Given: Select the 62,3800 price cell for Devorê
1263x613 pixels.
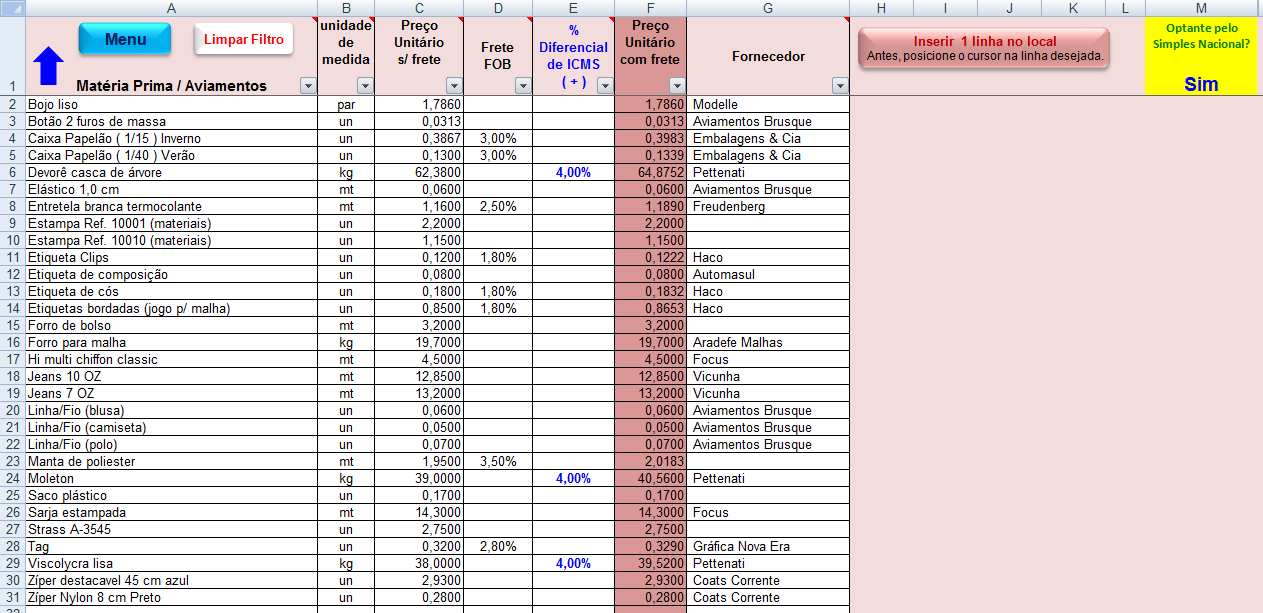Looking at the screenshot, I should tap(419, 172).
